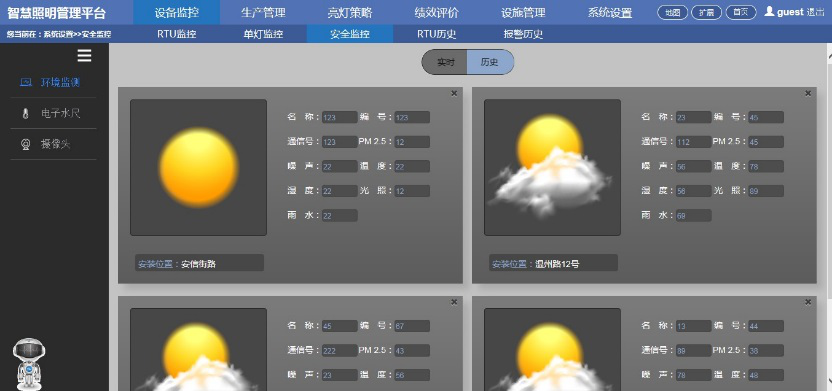
Task: Click 编号 field showing 44
Action: click(766, 326)
